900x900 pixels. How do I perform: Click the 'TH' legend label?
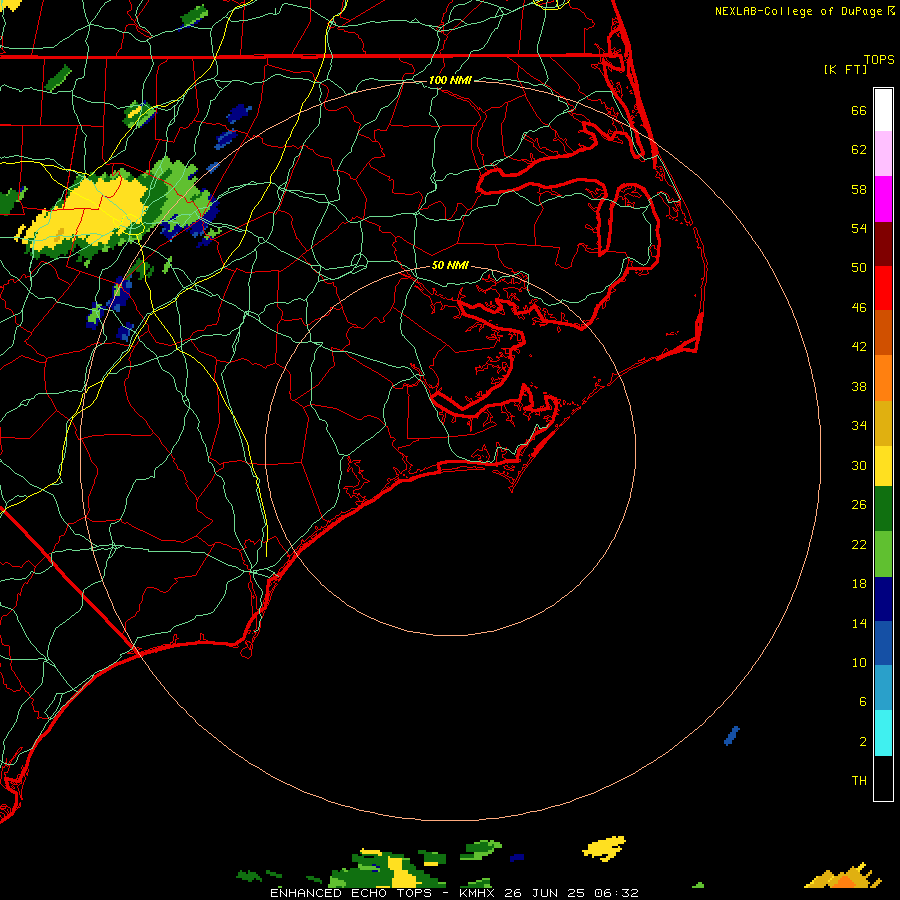[859, 781]
